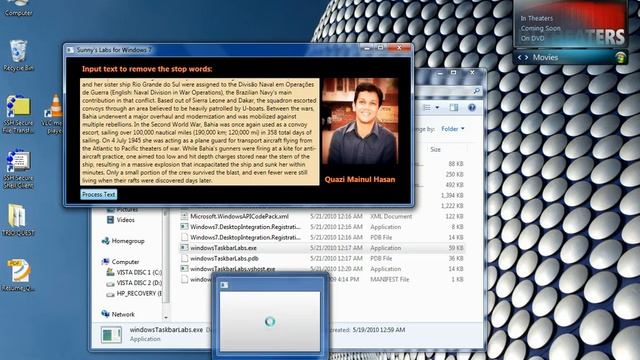Select the SSH Secure Shell Client desktop icon
Image resolution: width=640 pixels, height=360 pixels.
18,169
